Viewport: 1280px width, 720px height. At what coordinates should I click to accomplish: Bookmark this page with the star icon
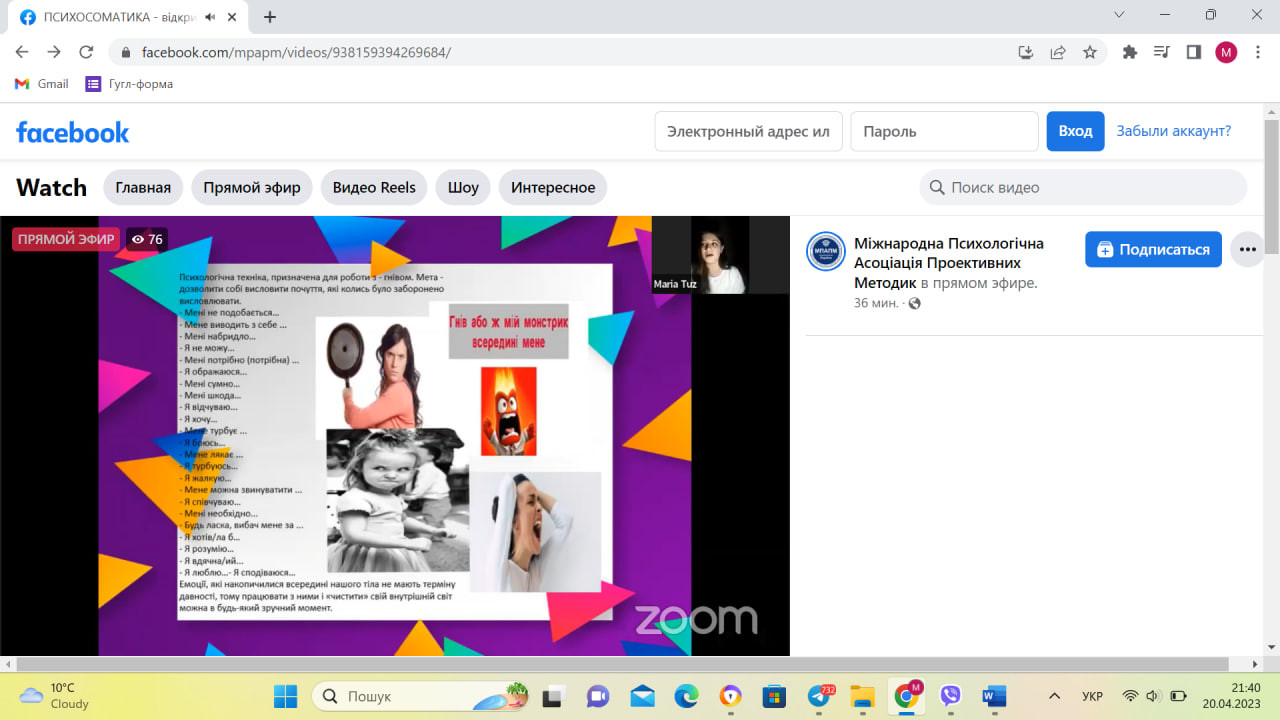coord(1090,53)
